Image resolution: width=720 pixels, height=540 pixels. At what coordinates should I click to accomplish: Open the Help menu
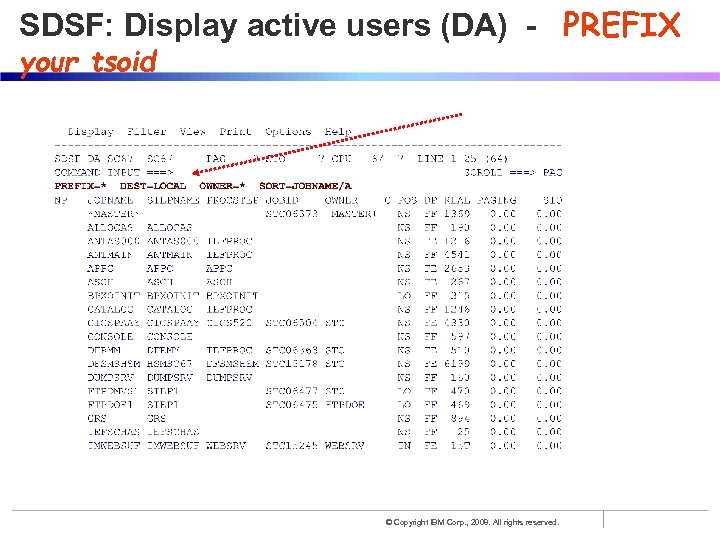click(x=338, y=131)
